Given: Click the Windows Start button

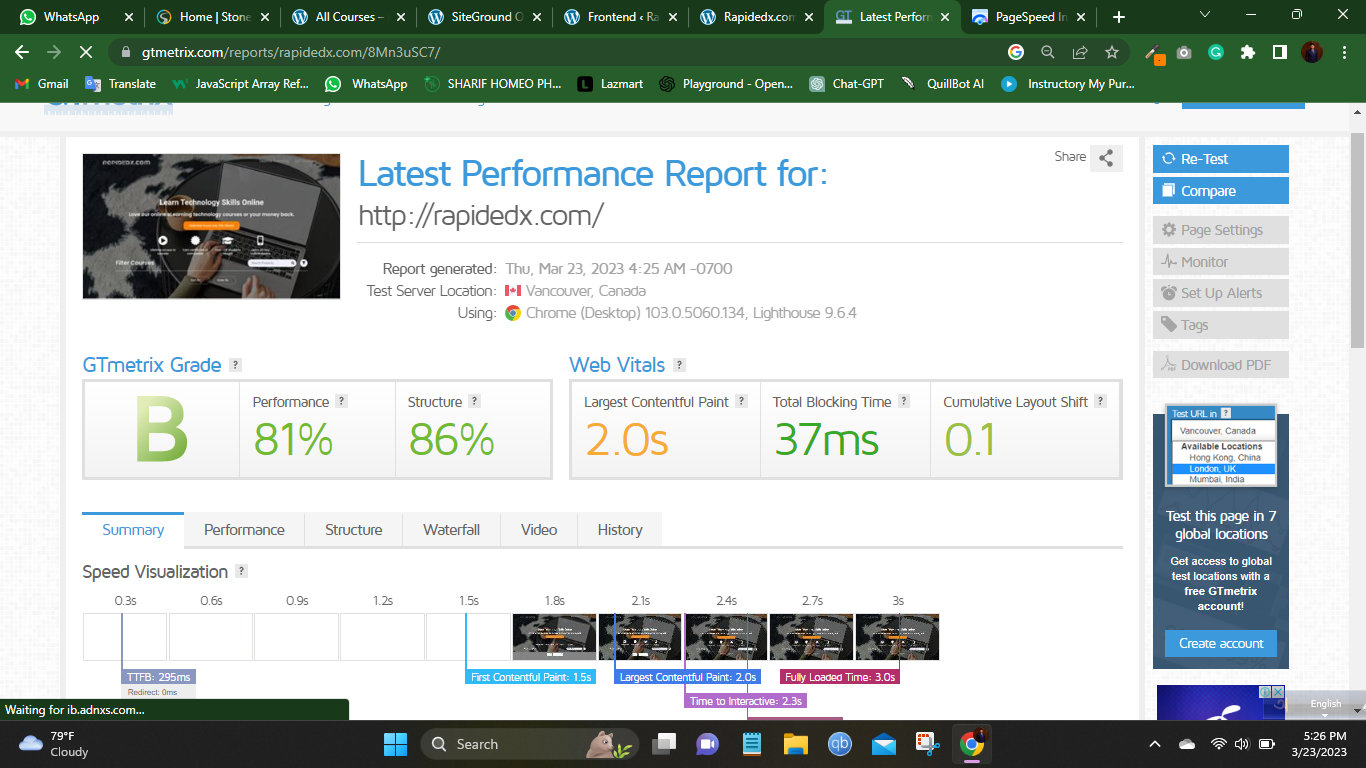Looking at the screenshot, I should coord(396,744).
